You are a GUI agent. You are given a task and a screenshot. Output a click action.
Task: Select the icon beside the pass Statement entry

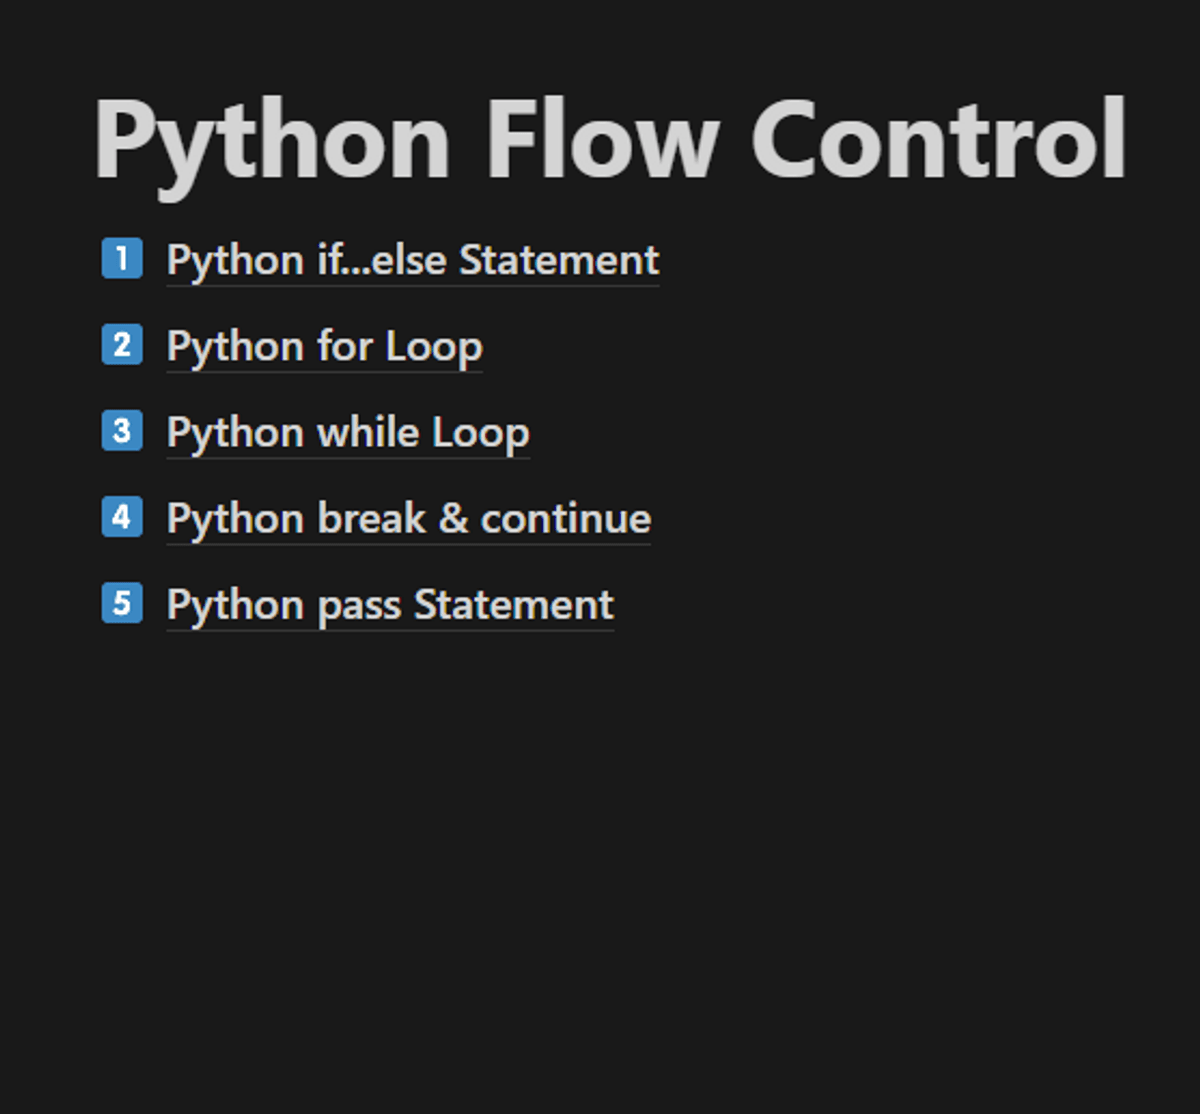click(x=122, y=603)
